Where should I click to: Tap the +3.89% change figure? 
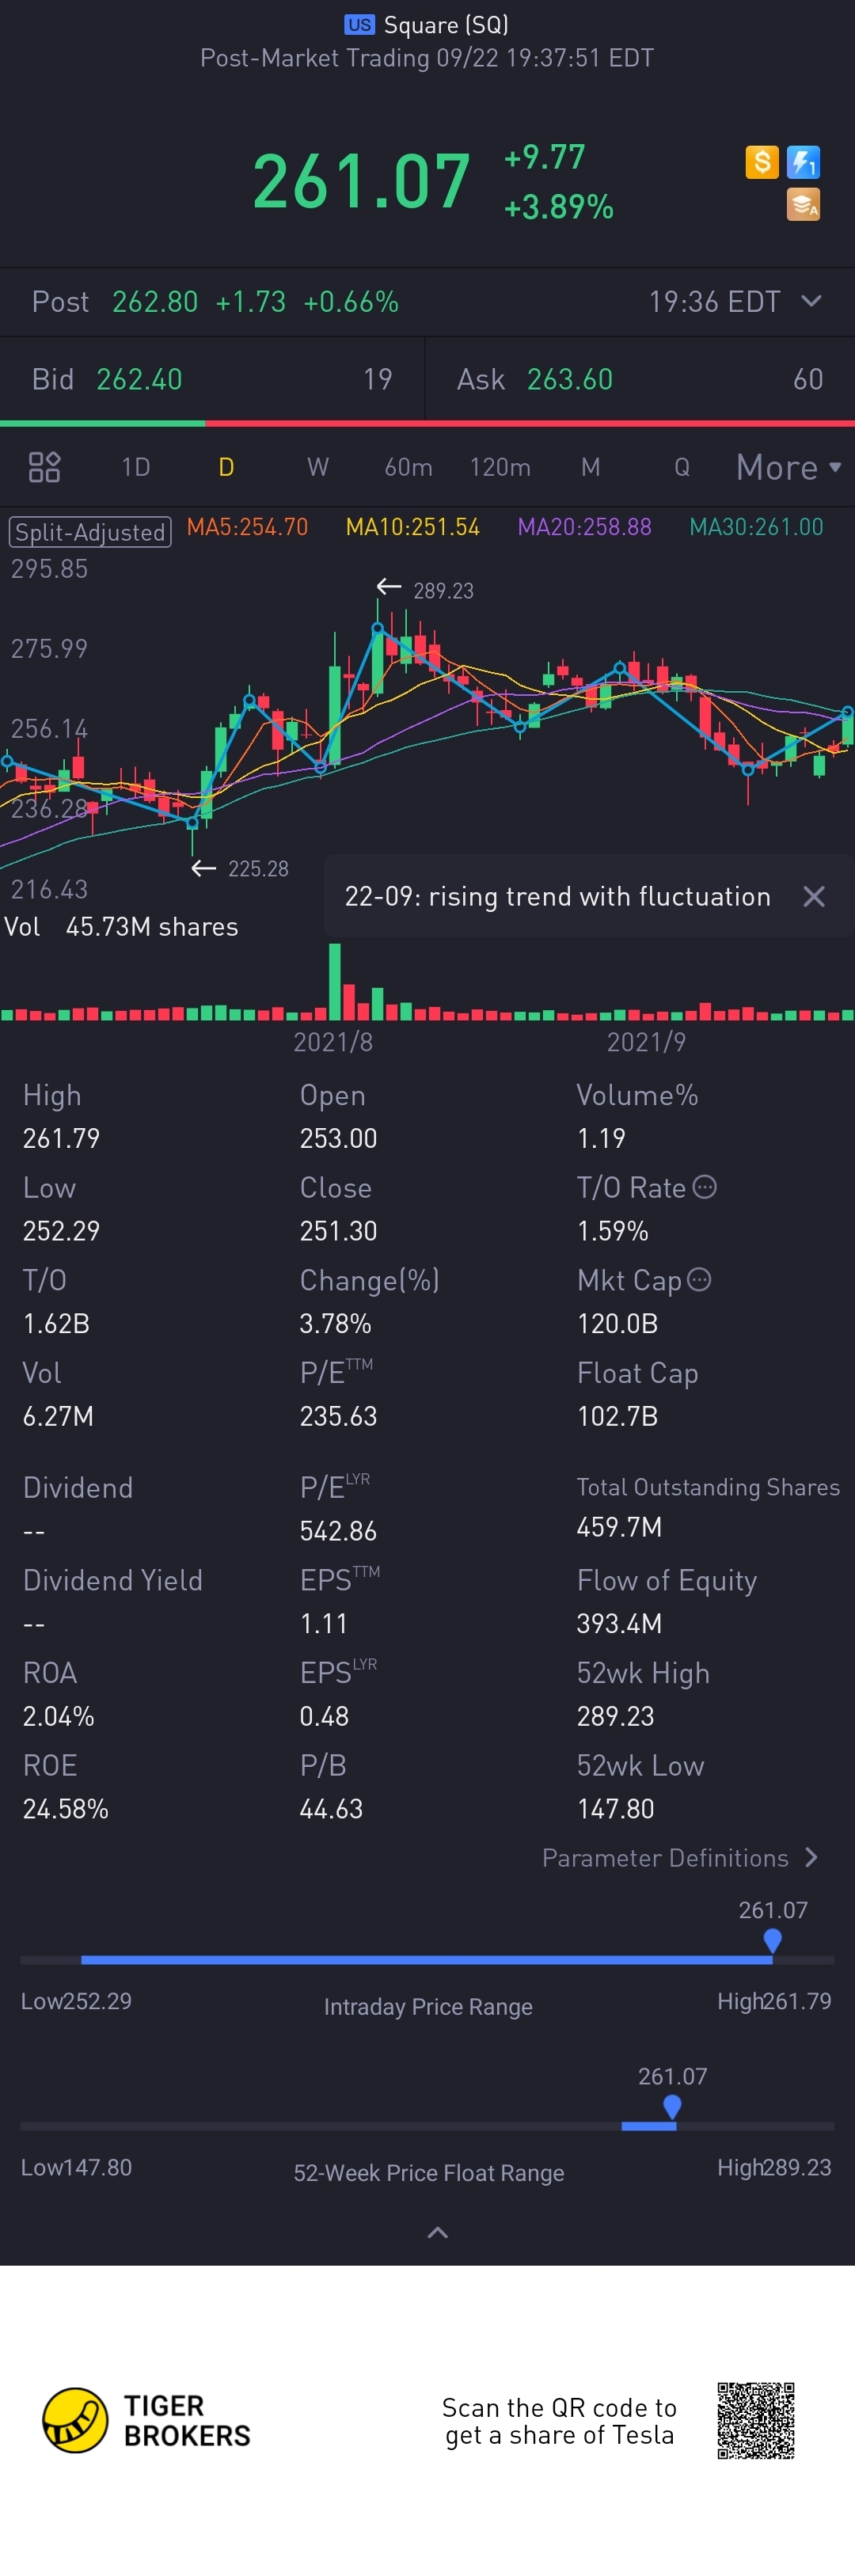(x=558, y=207)
